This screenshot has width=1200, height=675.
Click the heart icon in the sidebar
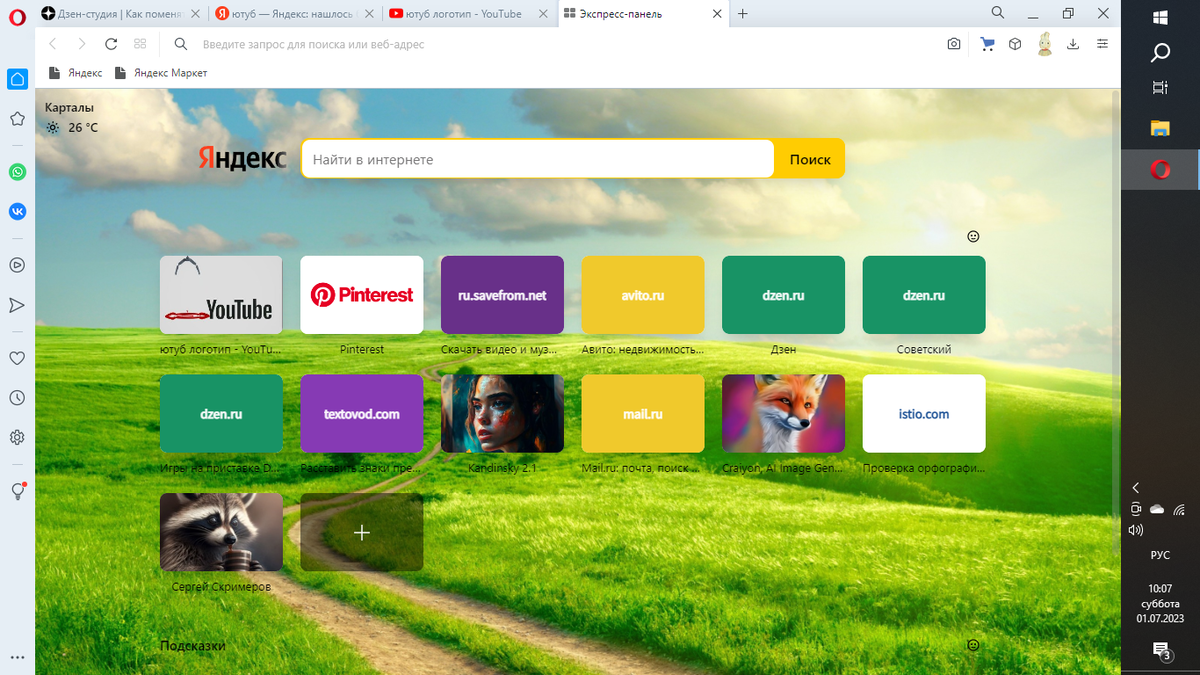pyautogui.click(x=17, y=358)
